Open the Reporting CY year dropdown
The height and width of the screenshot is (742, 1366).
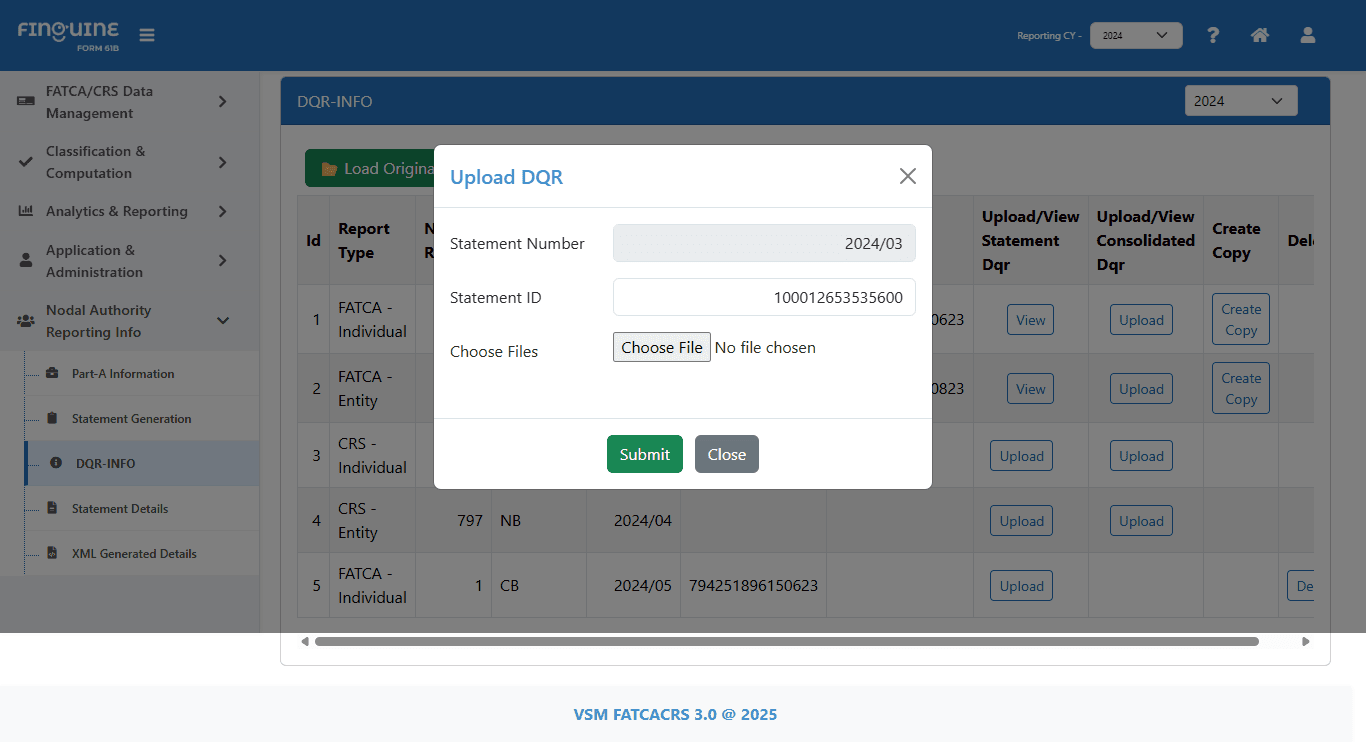[1136, 35]
